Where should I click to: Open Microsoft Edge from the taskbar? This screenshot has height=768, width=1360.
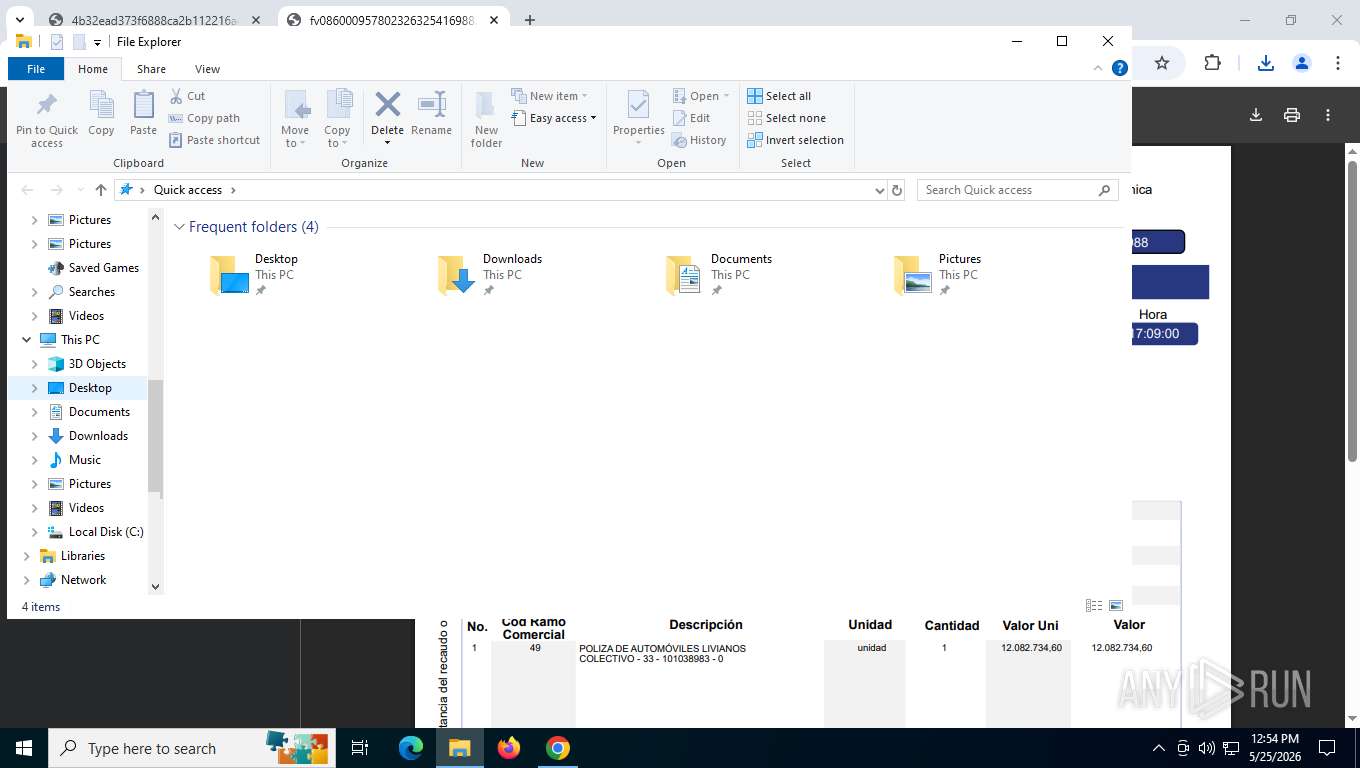click(x=411, y=748)
